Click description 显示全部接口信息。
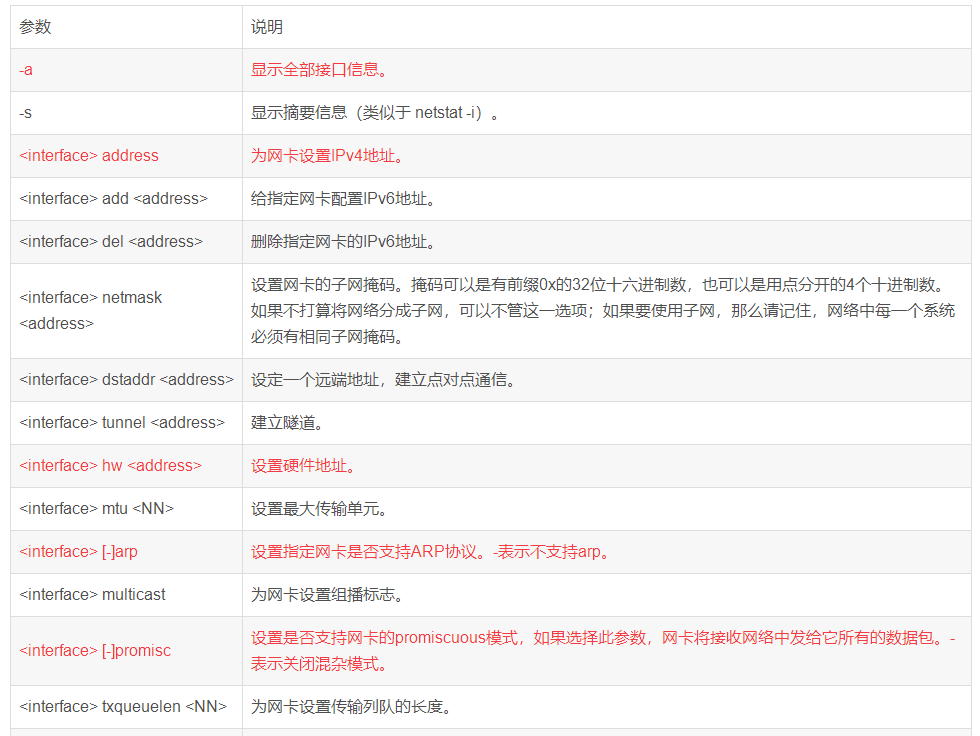 pyautogui.click(x=319, y=70)
